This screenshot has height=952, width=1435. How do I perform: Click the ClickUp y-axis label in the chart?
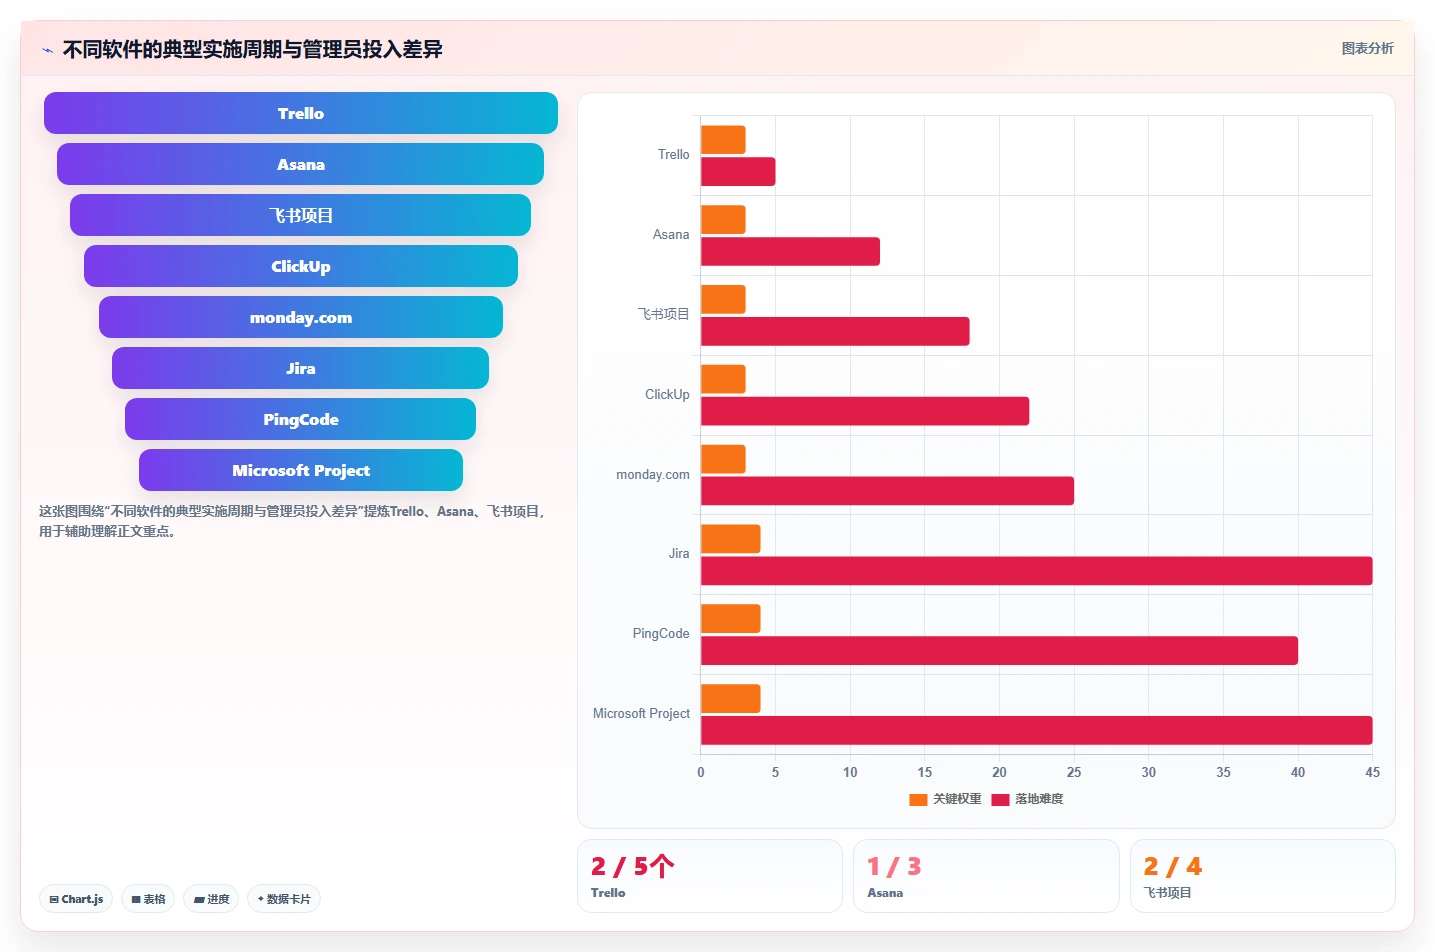tap(667, 395)
